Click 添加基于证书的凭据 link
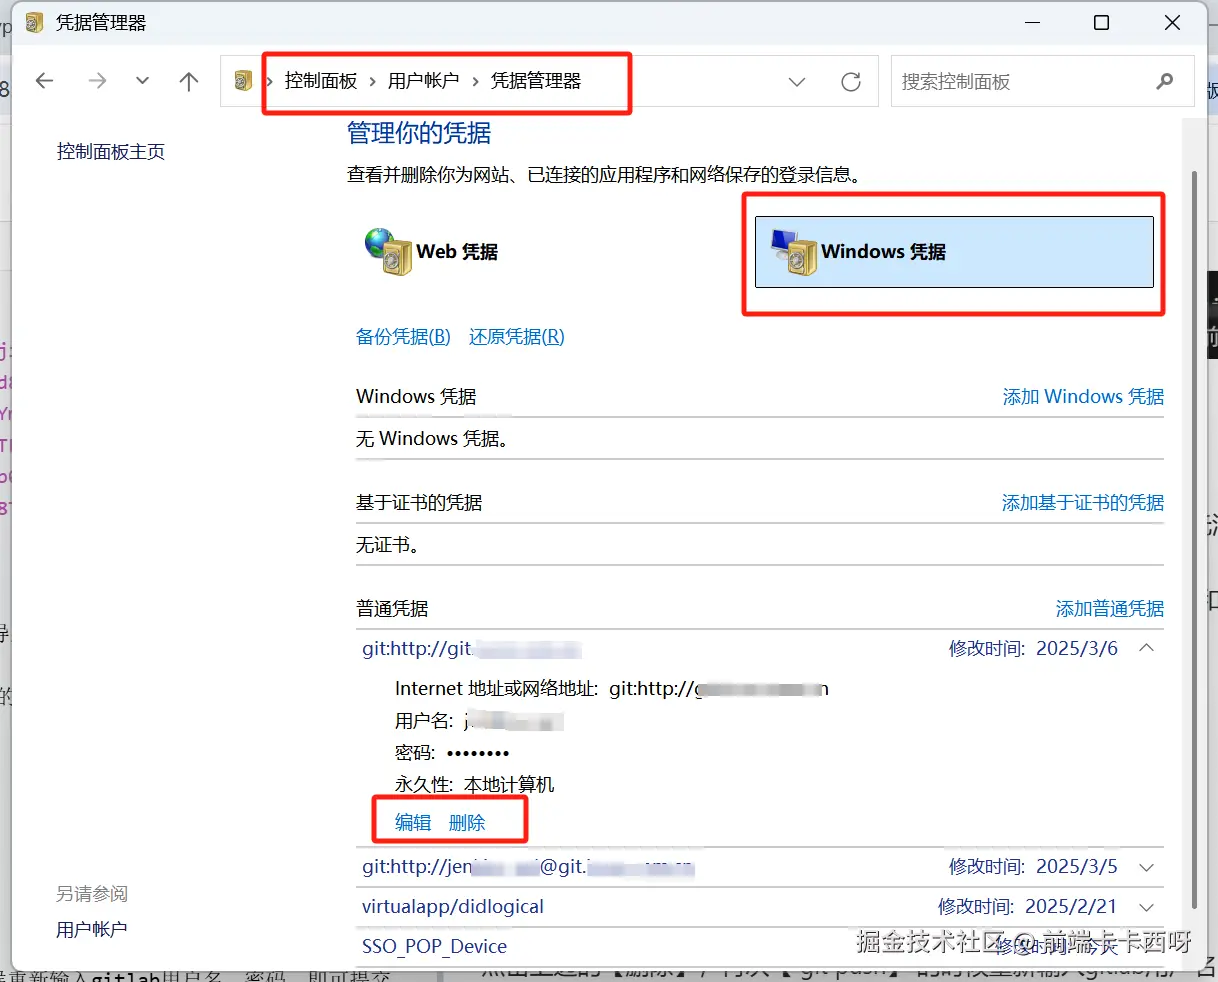1218x982 pixels. coord(1083,503)
